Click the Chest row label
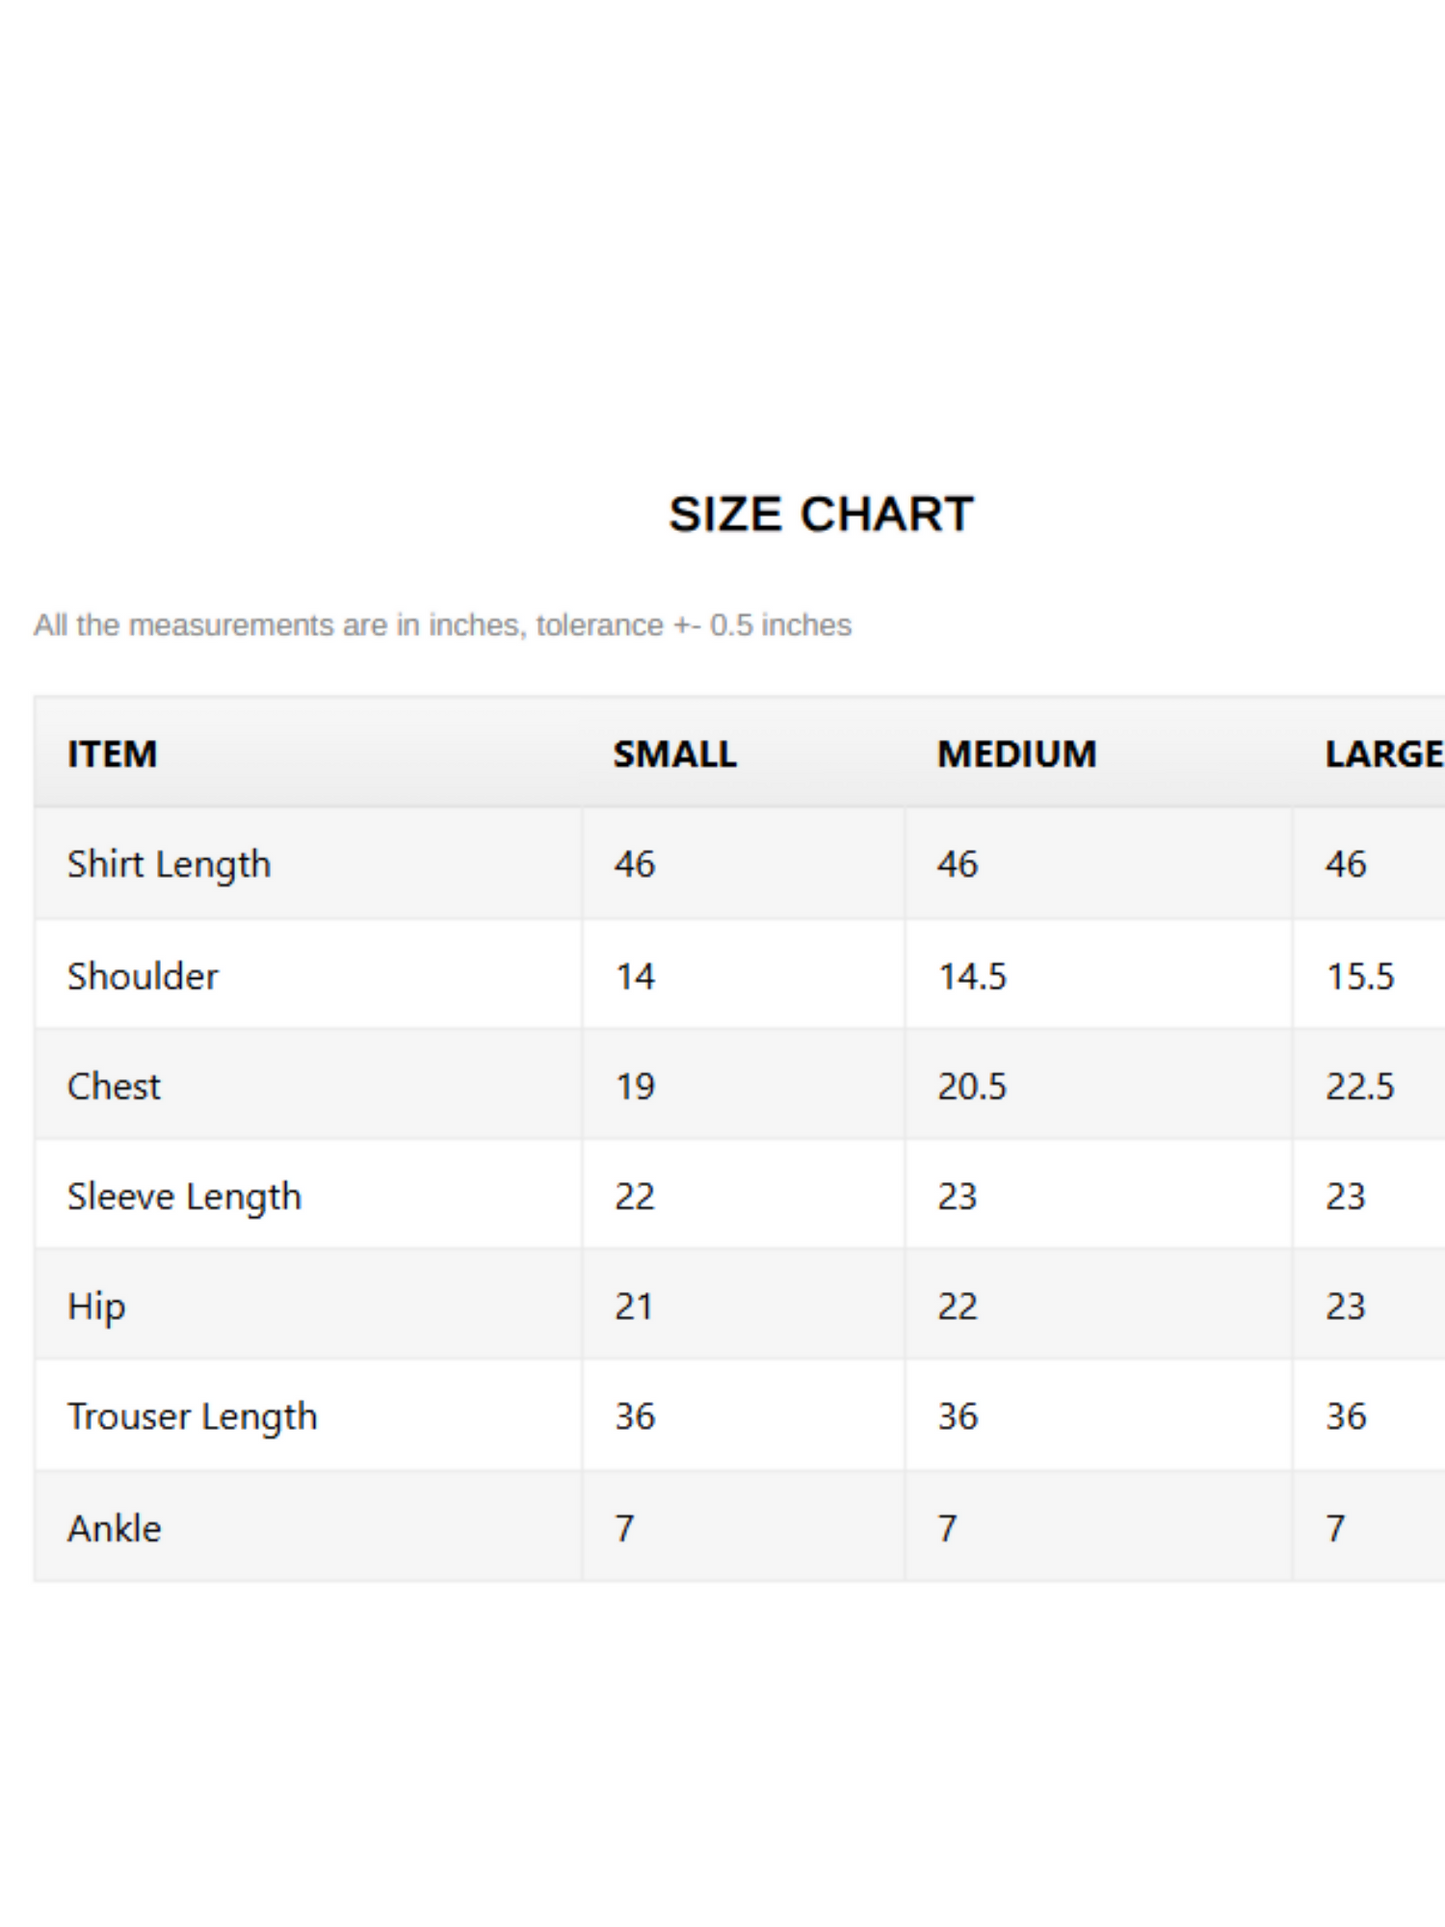The image size is (1445, 1927). click(114, 1086)
